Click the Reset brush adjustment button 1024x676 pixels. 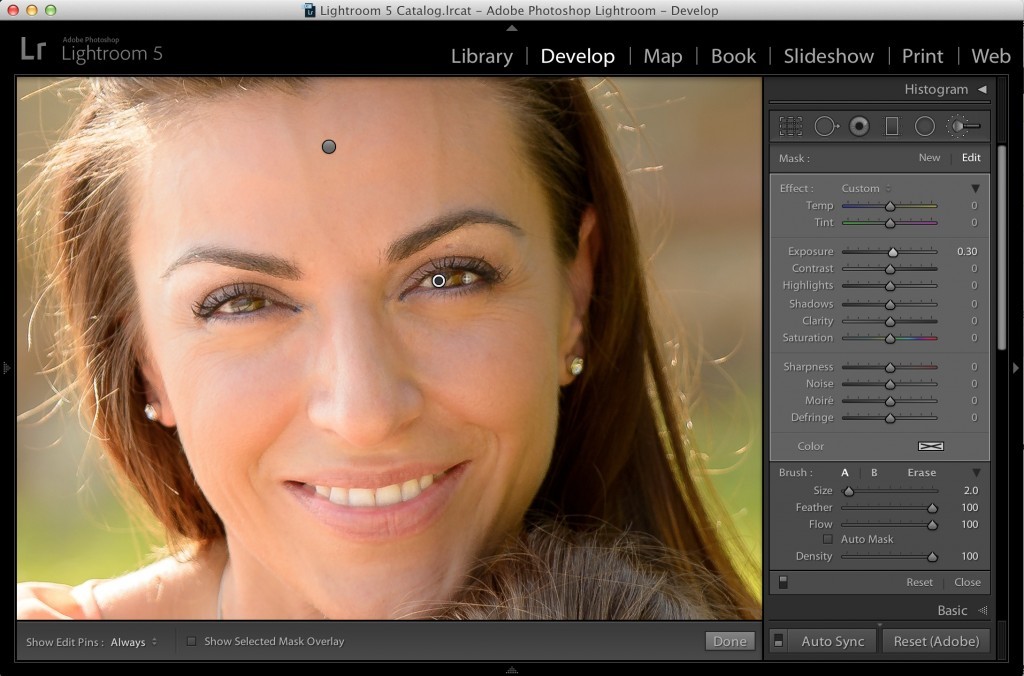[x=919, y=582]
